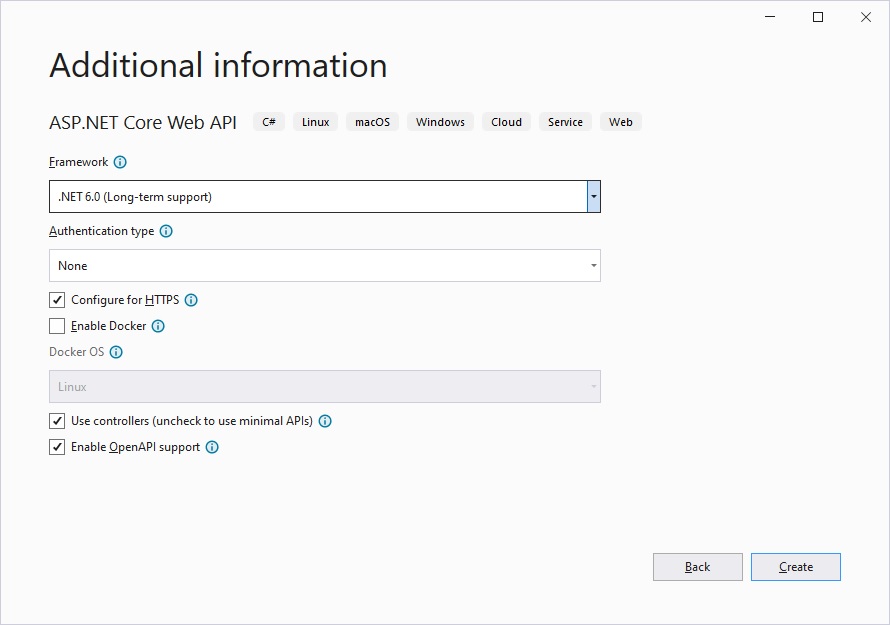Click the Docker OS info icon
Viewport: 890px width, 625px height.
tap(116, 352)
